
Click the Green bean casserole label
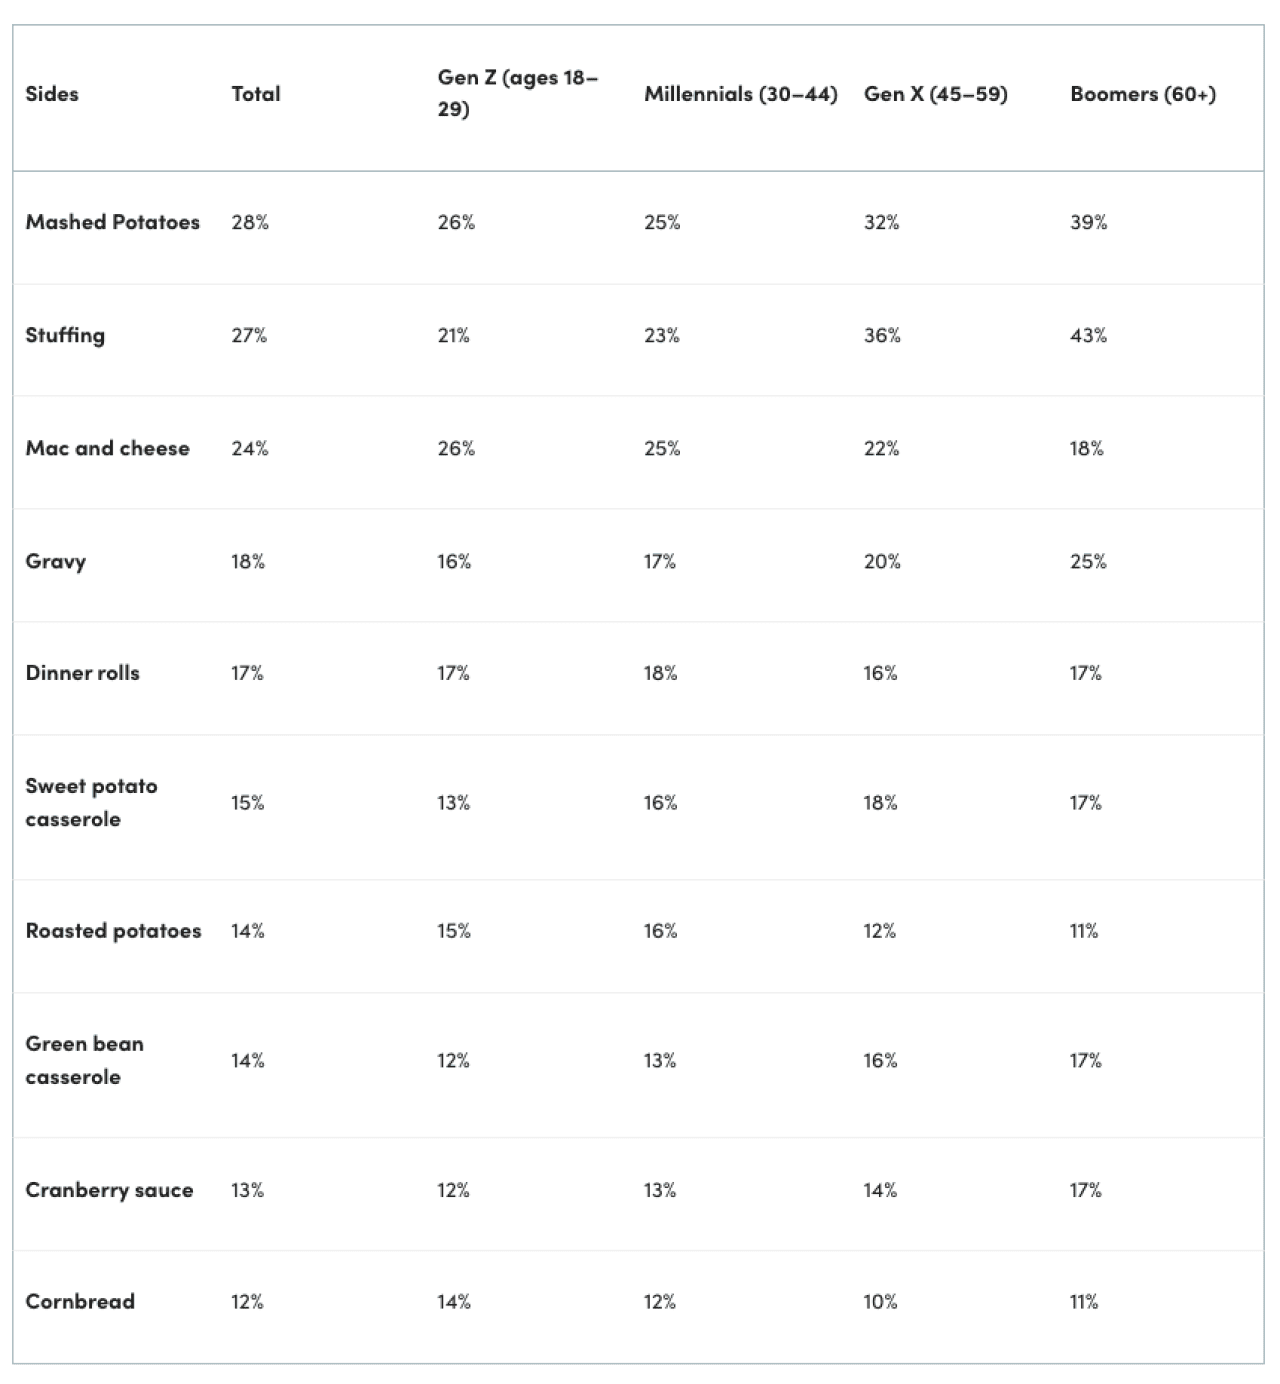[x=85, y=1060]
